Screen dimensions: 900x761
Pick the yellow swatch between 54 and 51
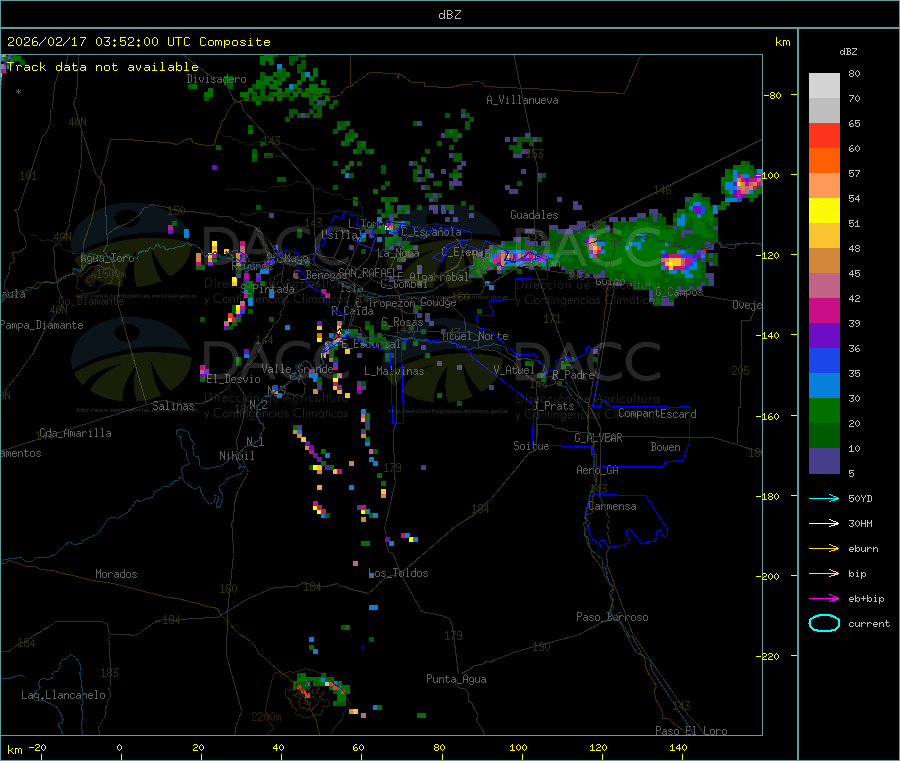point(824,211)
